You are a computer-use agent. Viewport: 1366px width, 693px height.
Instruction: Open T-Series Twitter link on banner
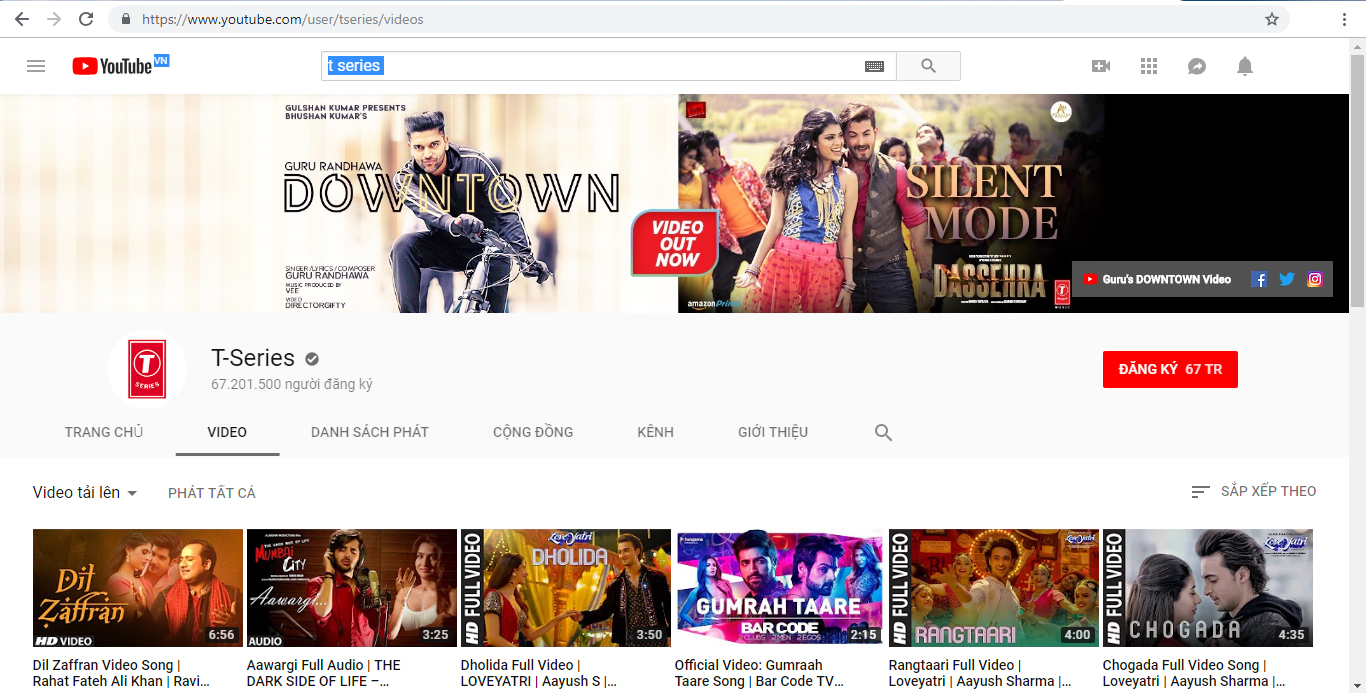click(x=1287, y=279)
